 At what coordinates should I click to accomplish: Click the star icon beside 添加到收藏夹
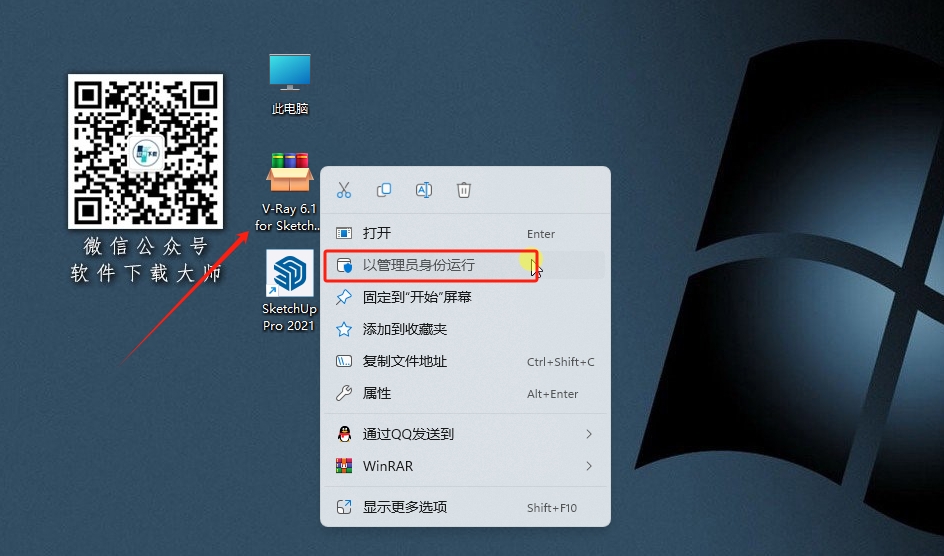(344, 329)
